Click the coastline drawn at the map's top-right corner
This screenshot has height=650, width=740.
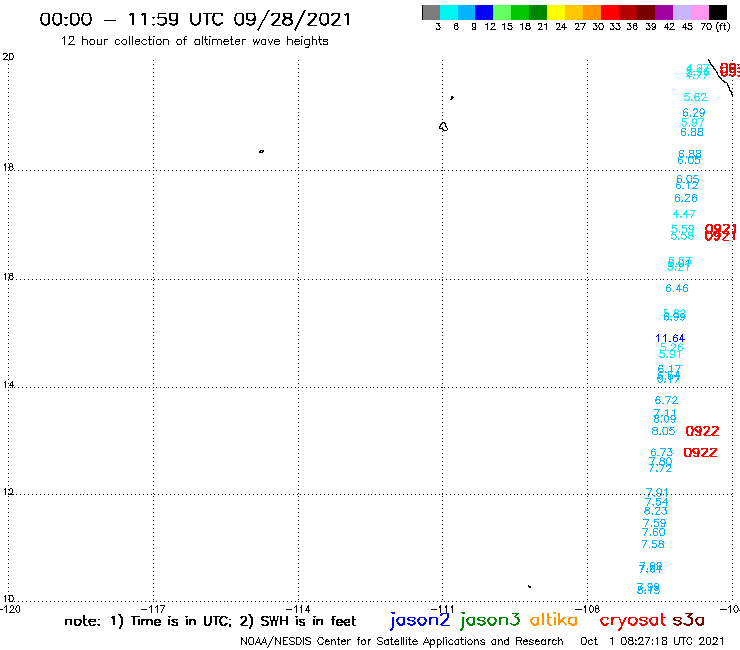click(x=721, y=78)
